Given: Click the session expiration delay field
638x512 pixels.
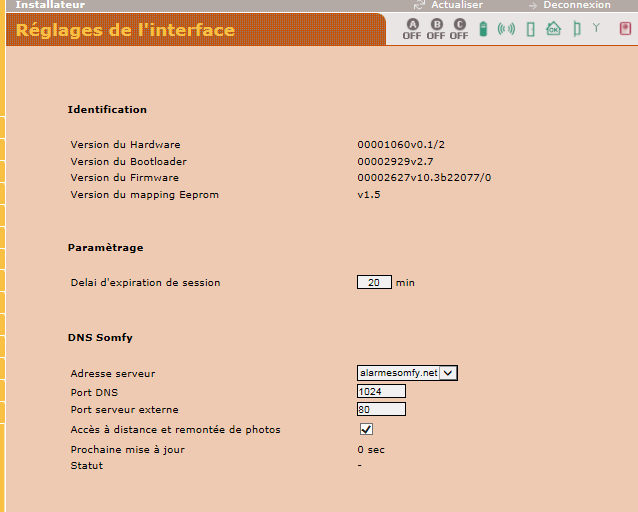Looking at the screenshot, I should tap(374, 283).
